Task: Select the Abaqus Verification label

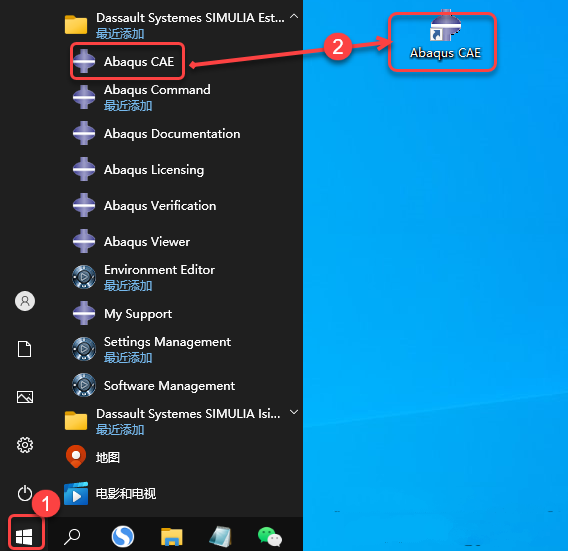Action: click(x=160, y=205)
